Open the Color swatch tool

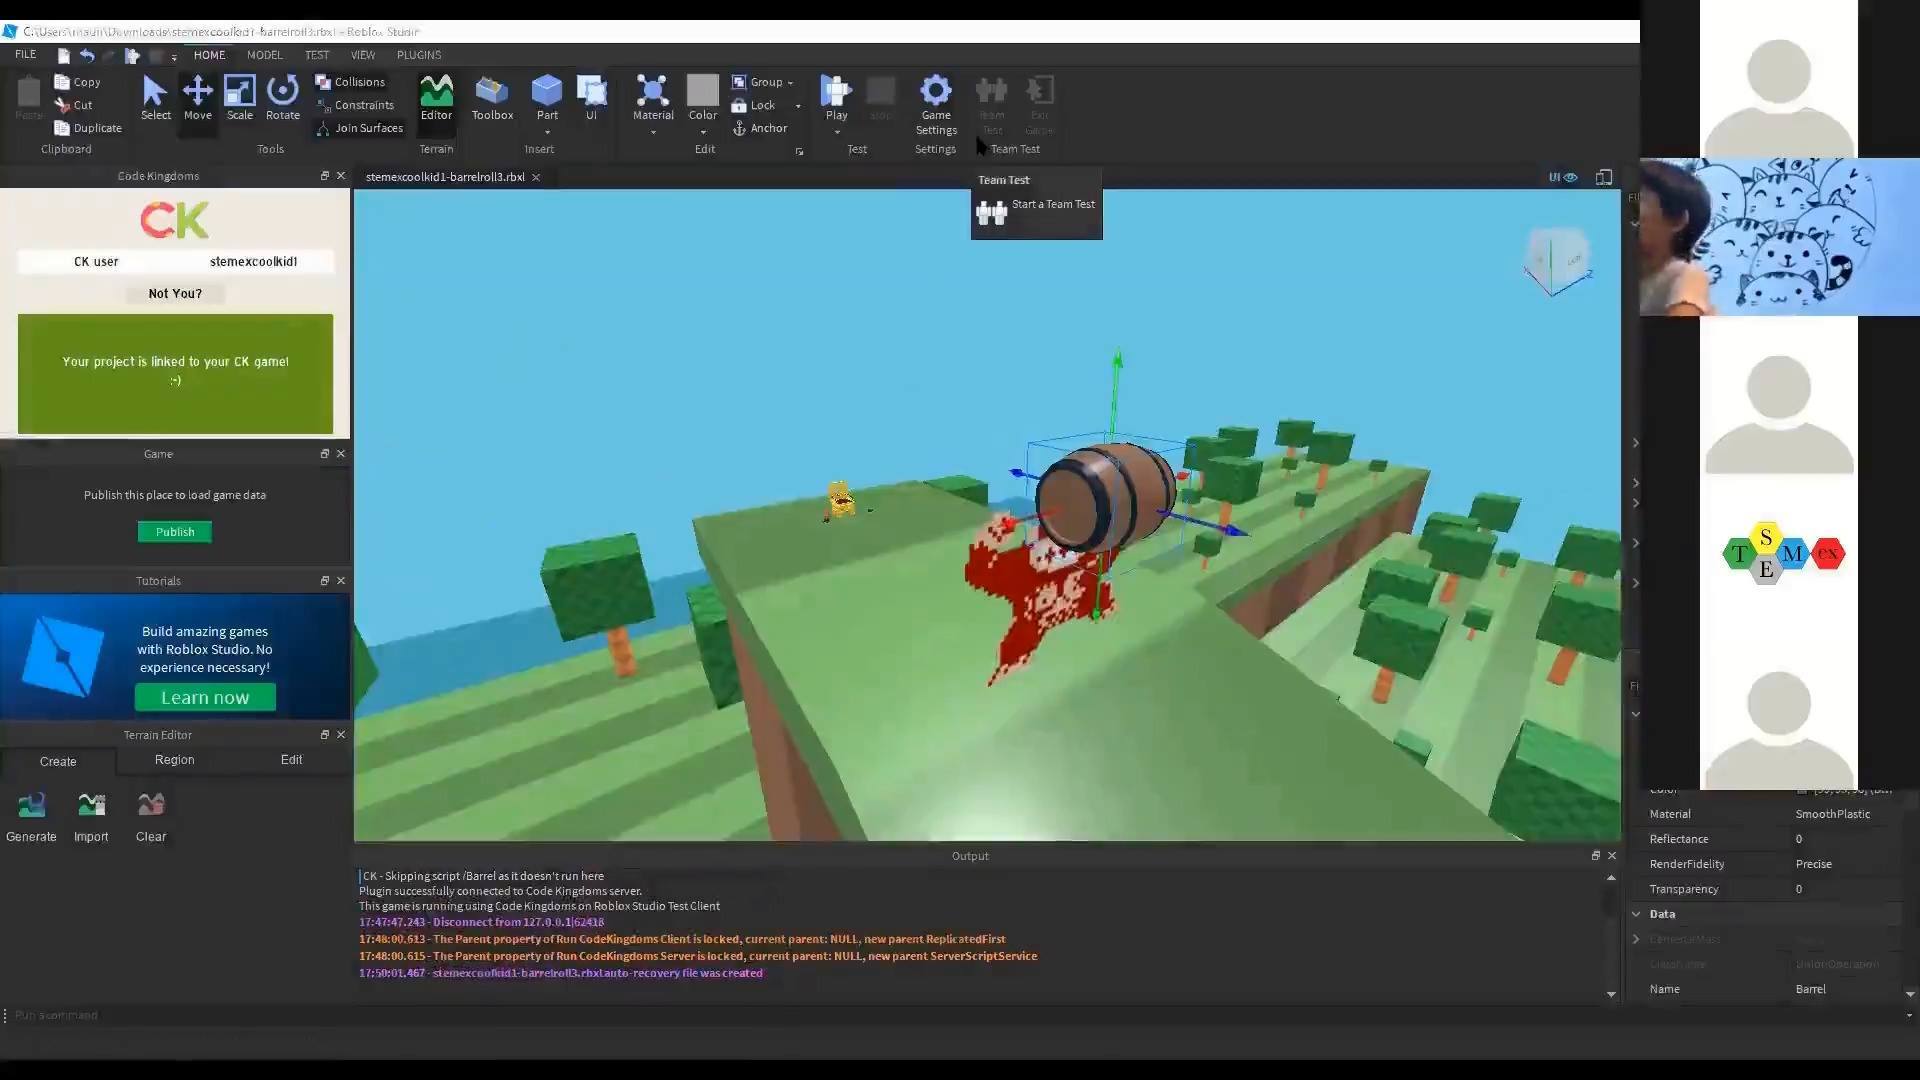tap(703, 91)
